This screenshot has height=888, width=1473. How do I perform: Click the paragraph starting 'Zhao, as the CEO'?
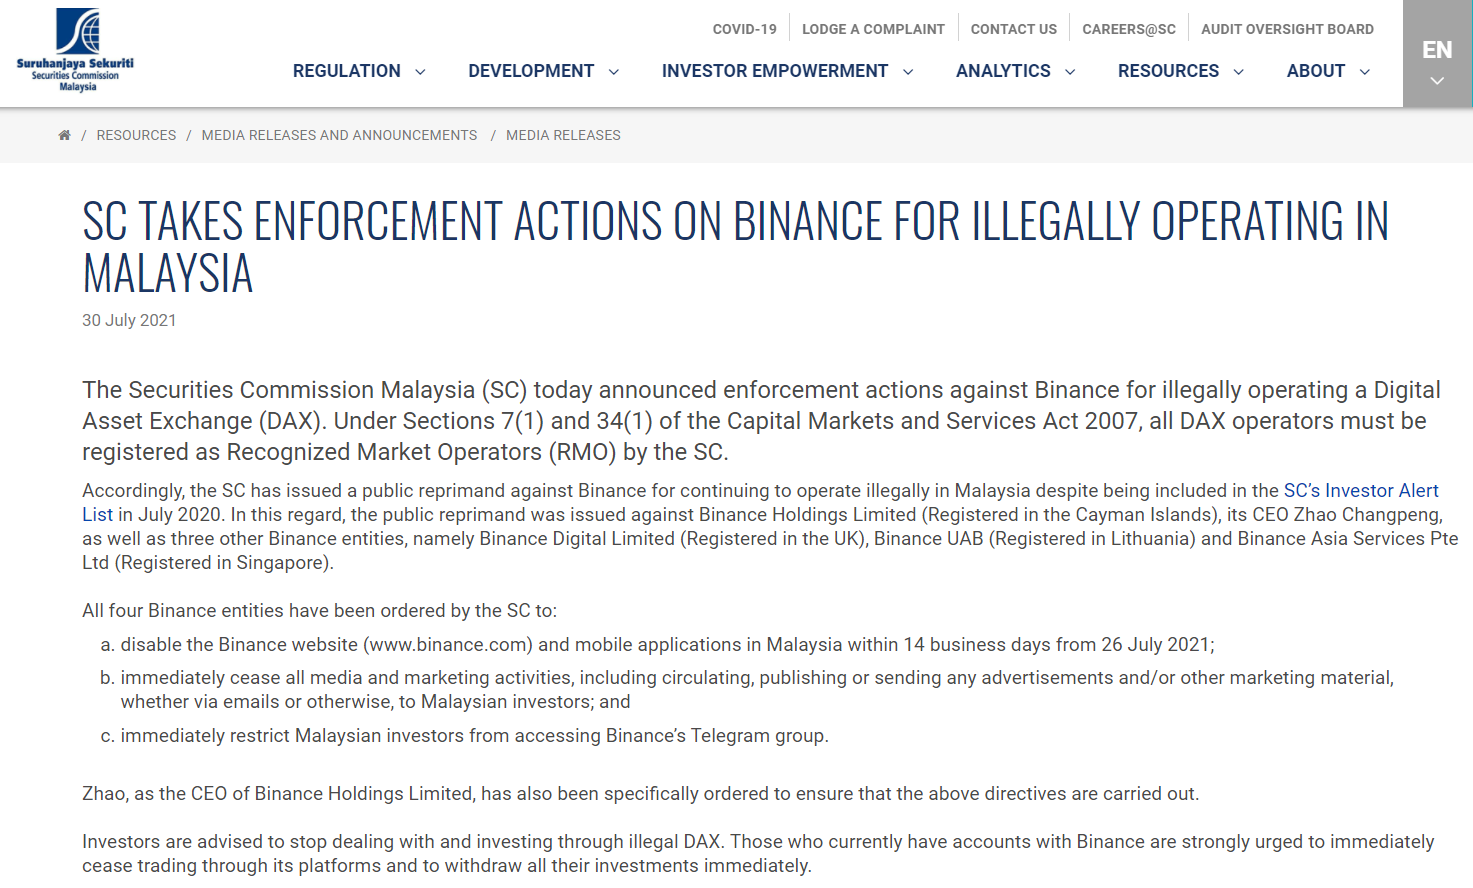(x=640, y=794)
